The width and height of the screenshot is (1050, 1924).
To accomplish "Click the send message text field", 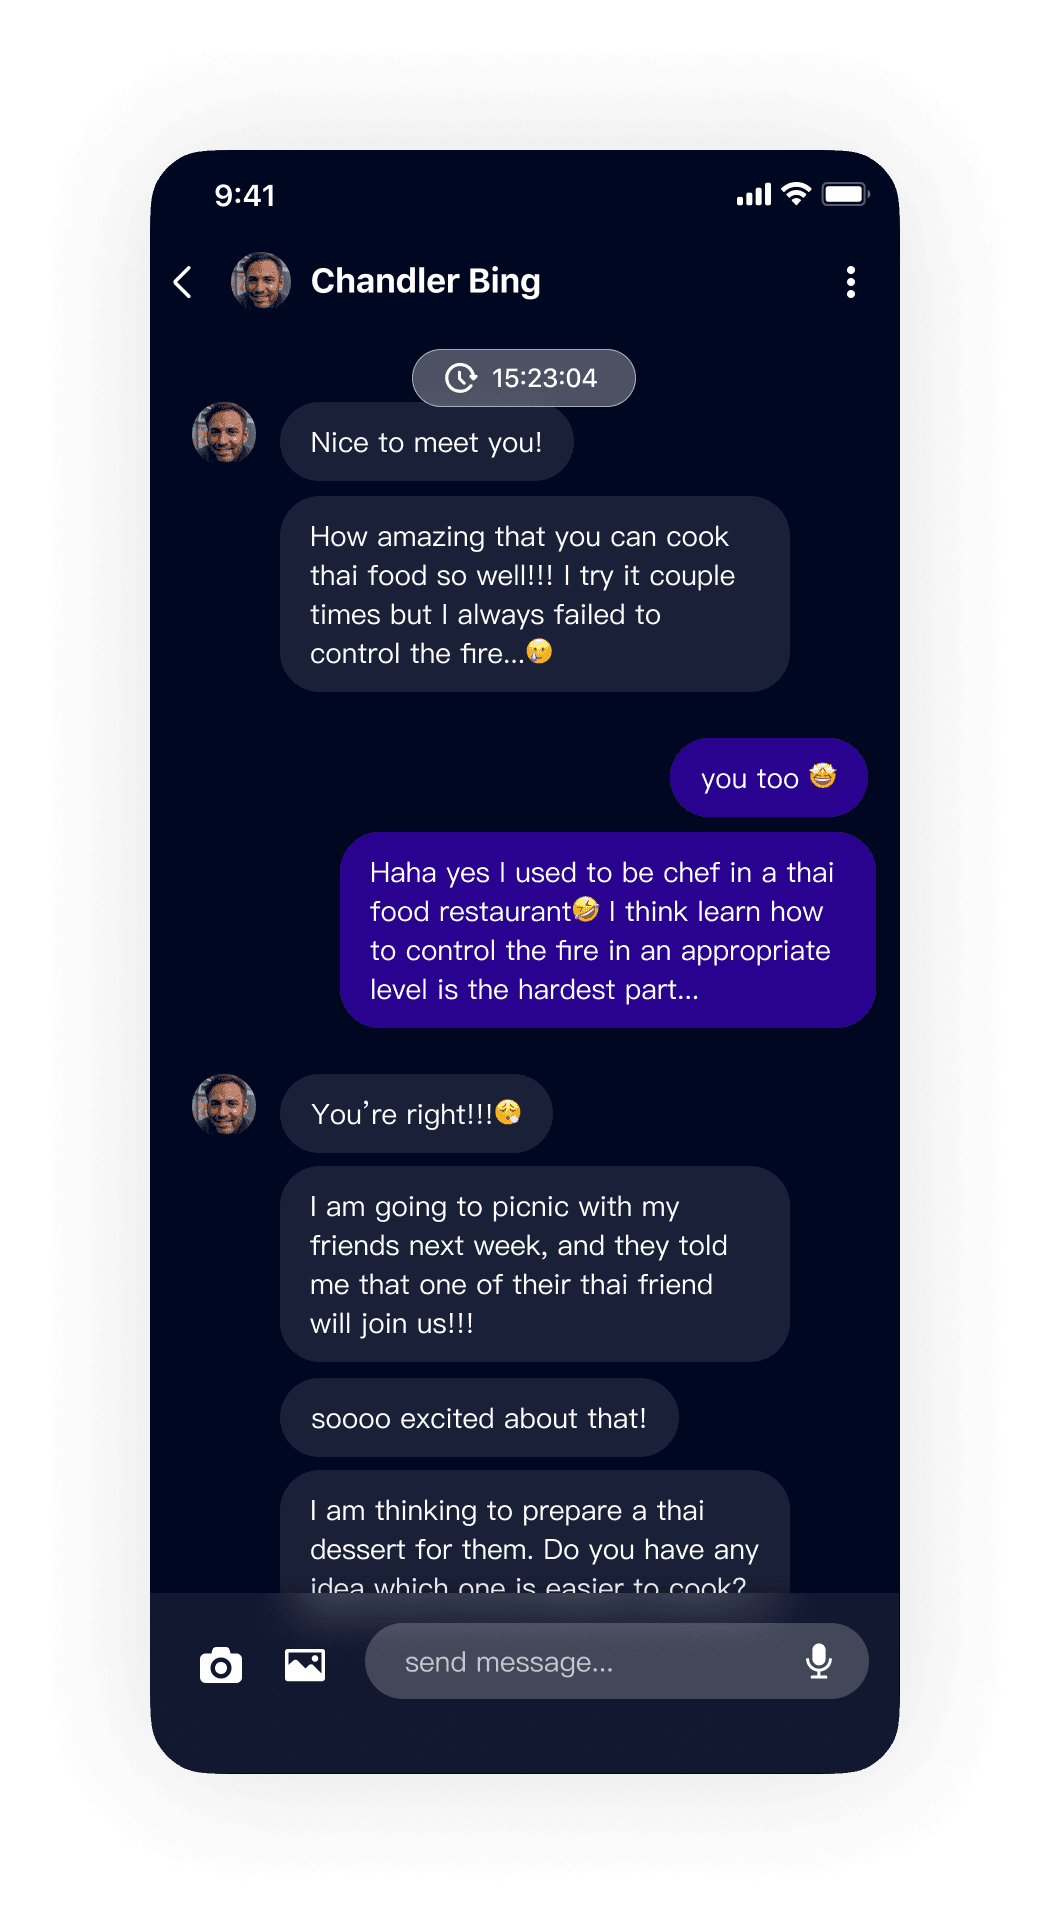I will 616,1661.
